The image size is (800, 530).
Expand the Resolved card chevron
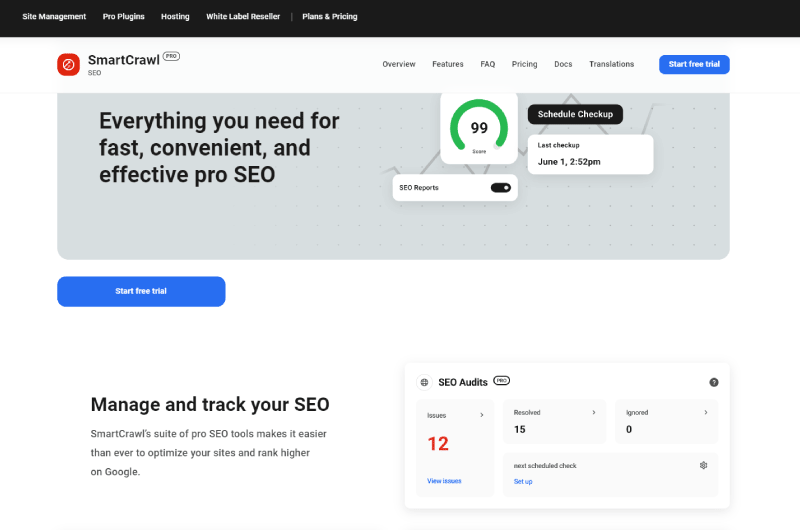(594, 412)
